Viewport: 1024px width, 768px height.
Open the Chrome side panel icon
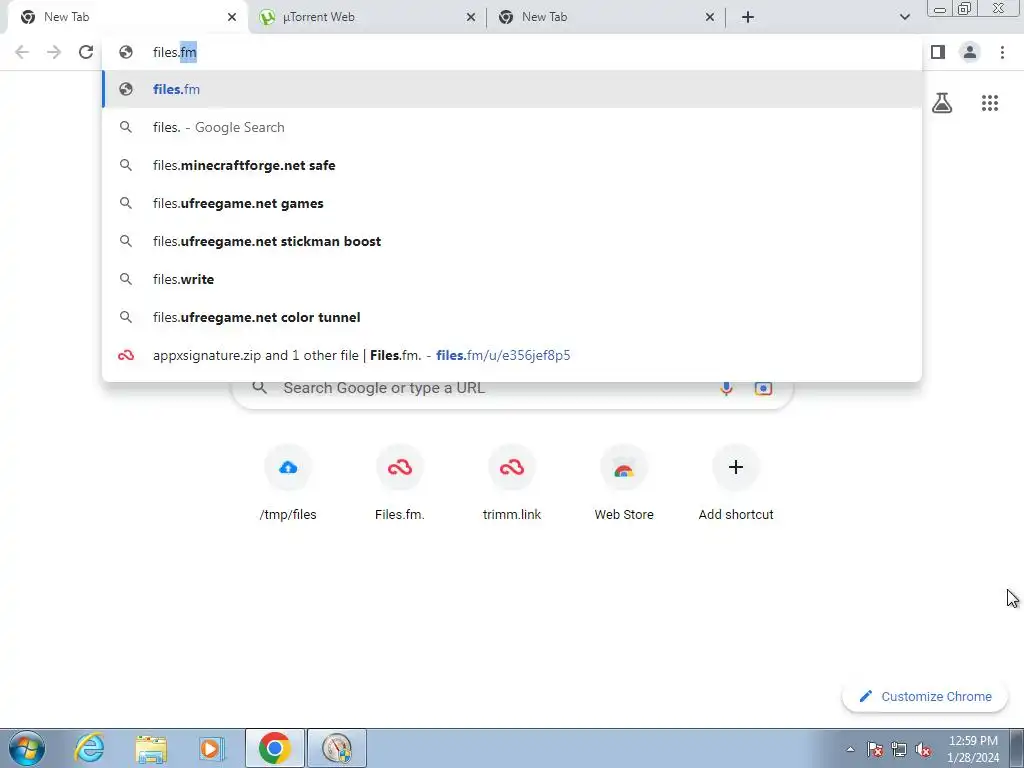point(938,52)
